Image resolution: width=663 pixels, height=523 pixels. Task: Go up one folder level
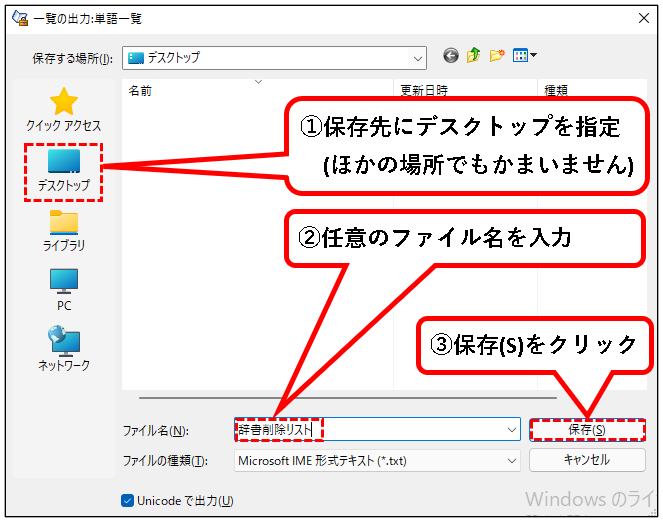[x=474, y=55]
